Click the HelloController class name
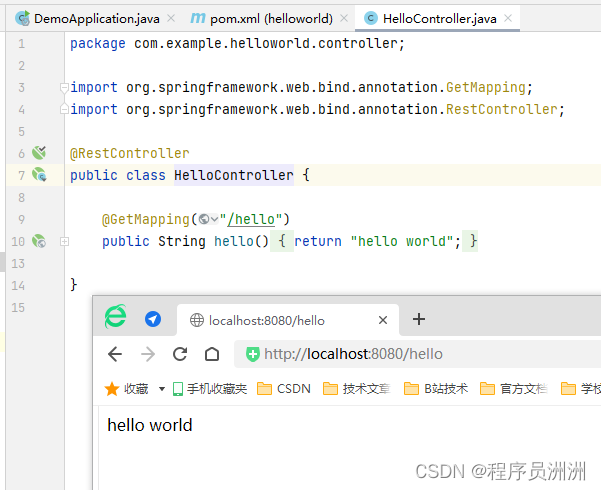Viewport: 601px width, 490px height. (234, 175)
